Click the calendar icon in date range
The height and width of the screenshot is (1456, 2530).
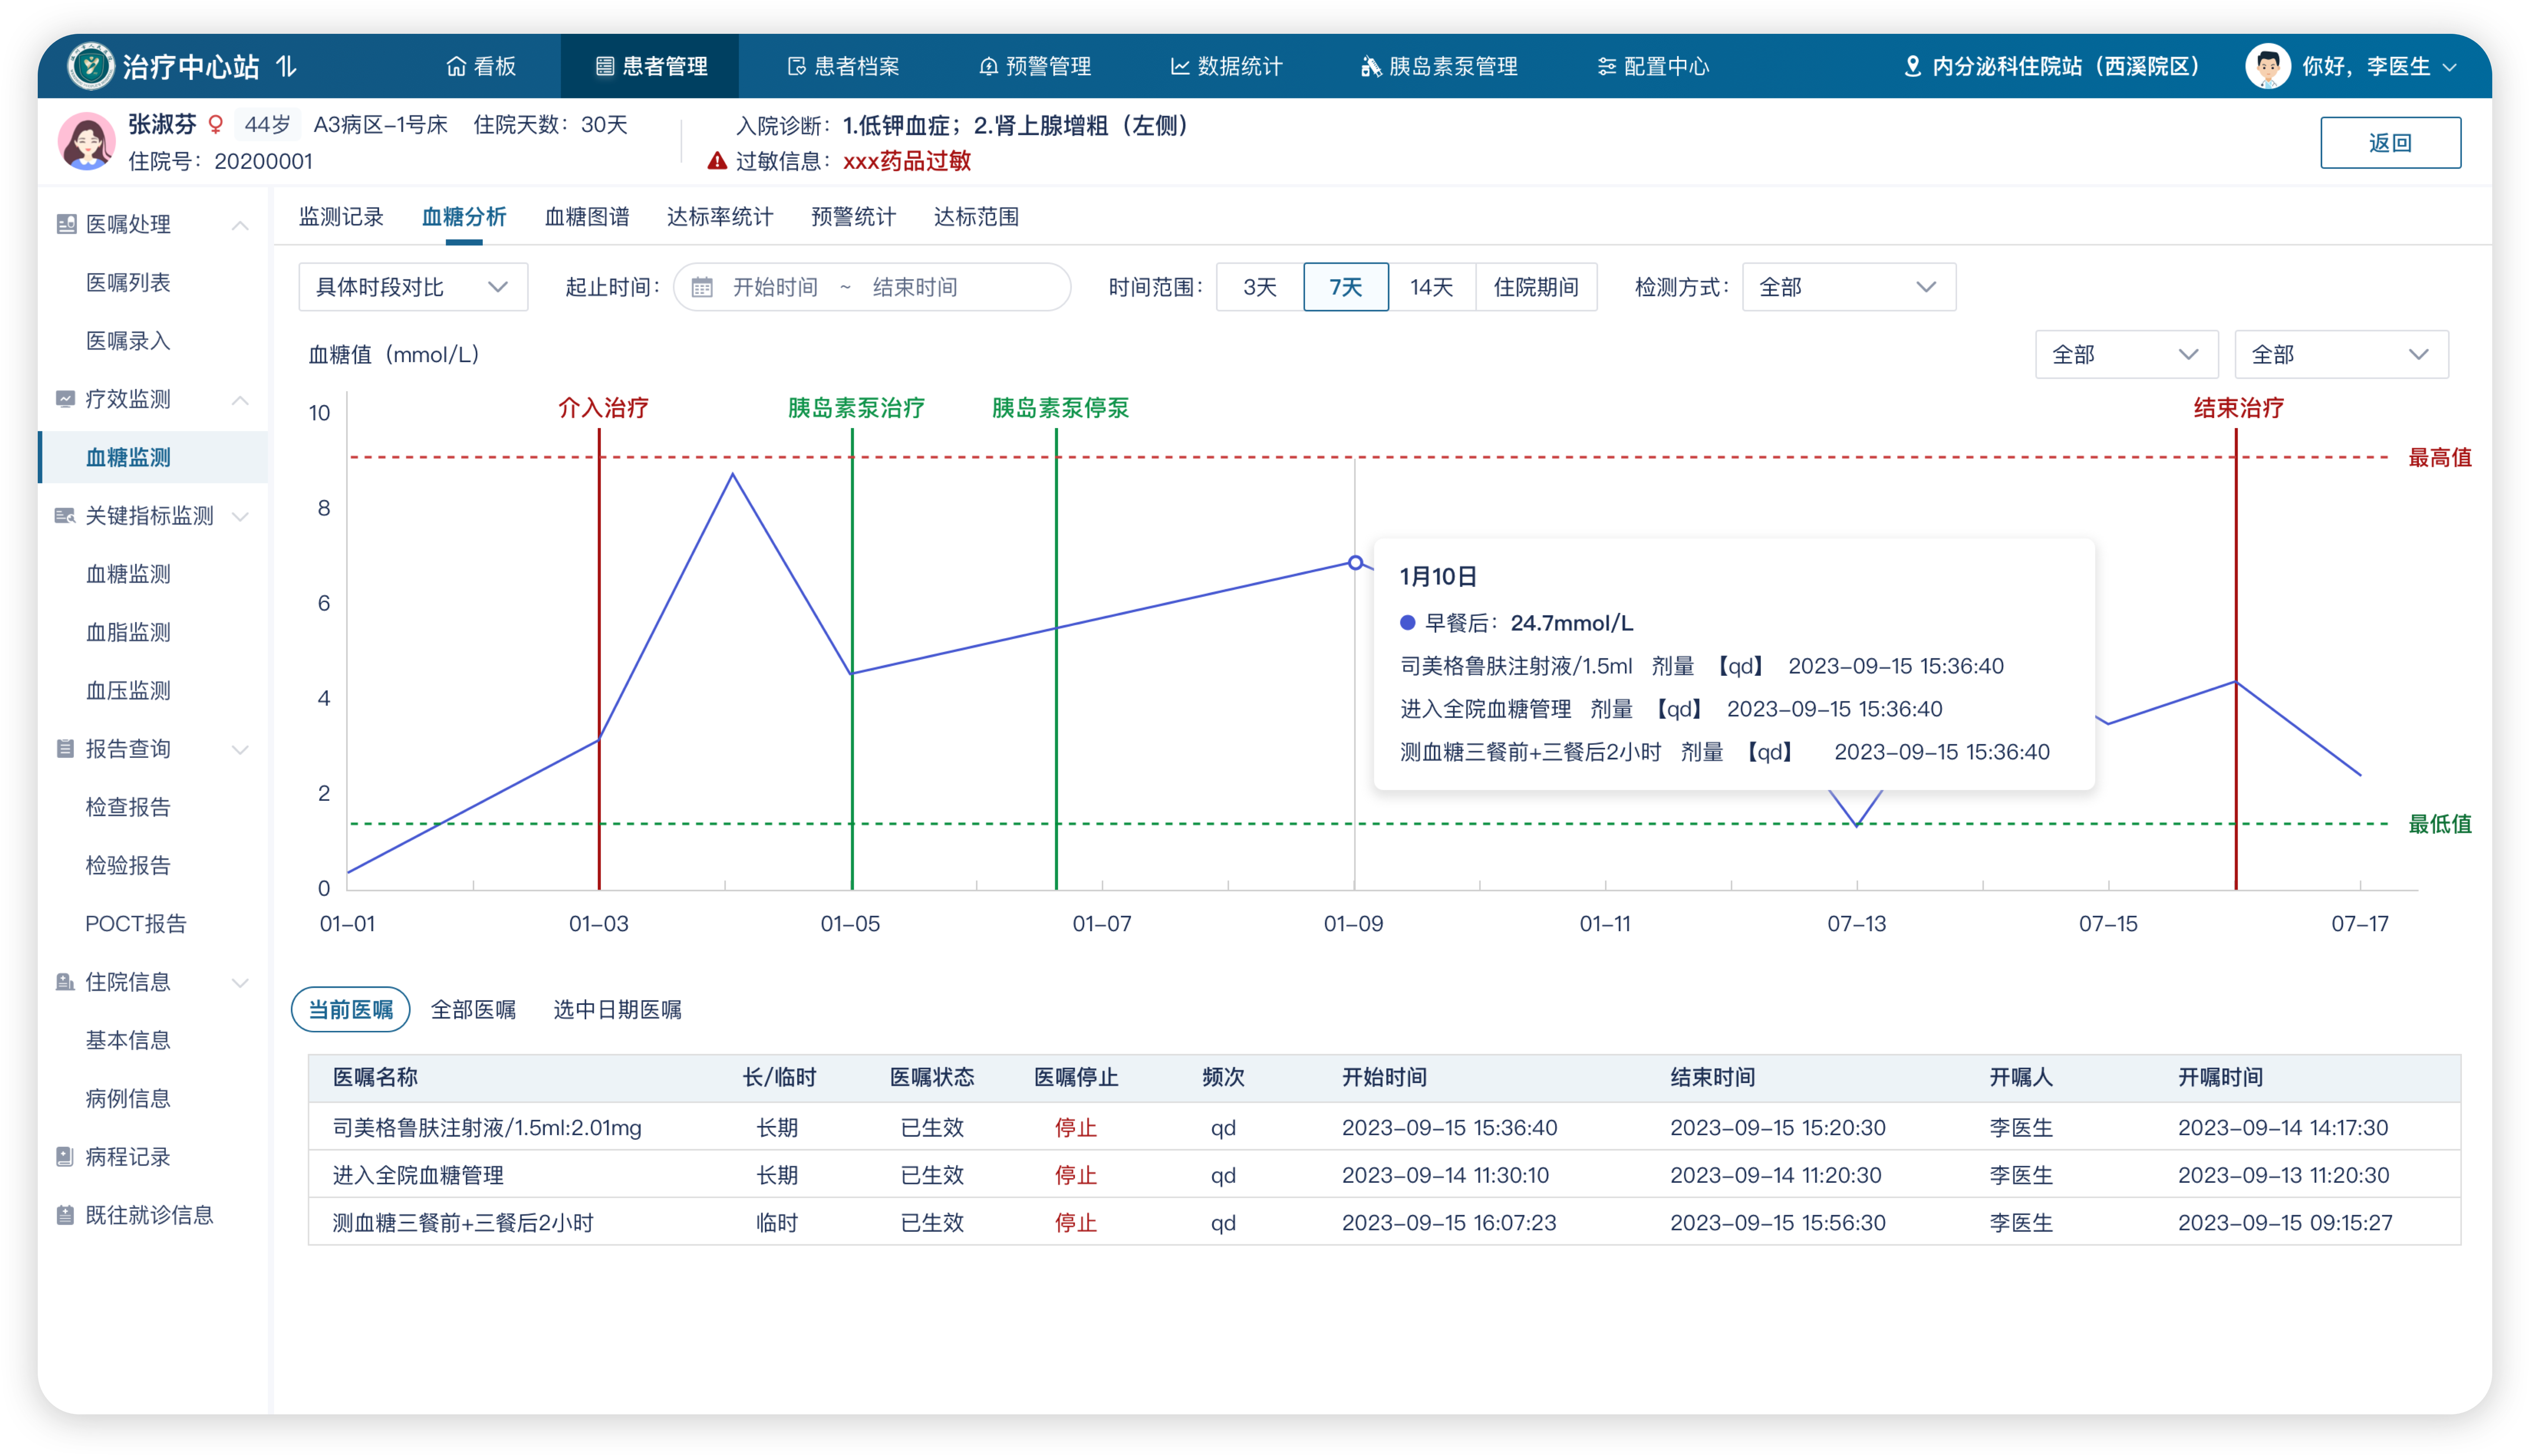(x=702, y=287)
